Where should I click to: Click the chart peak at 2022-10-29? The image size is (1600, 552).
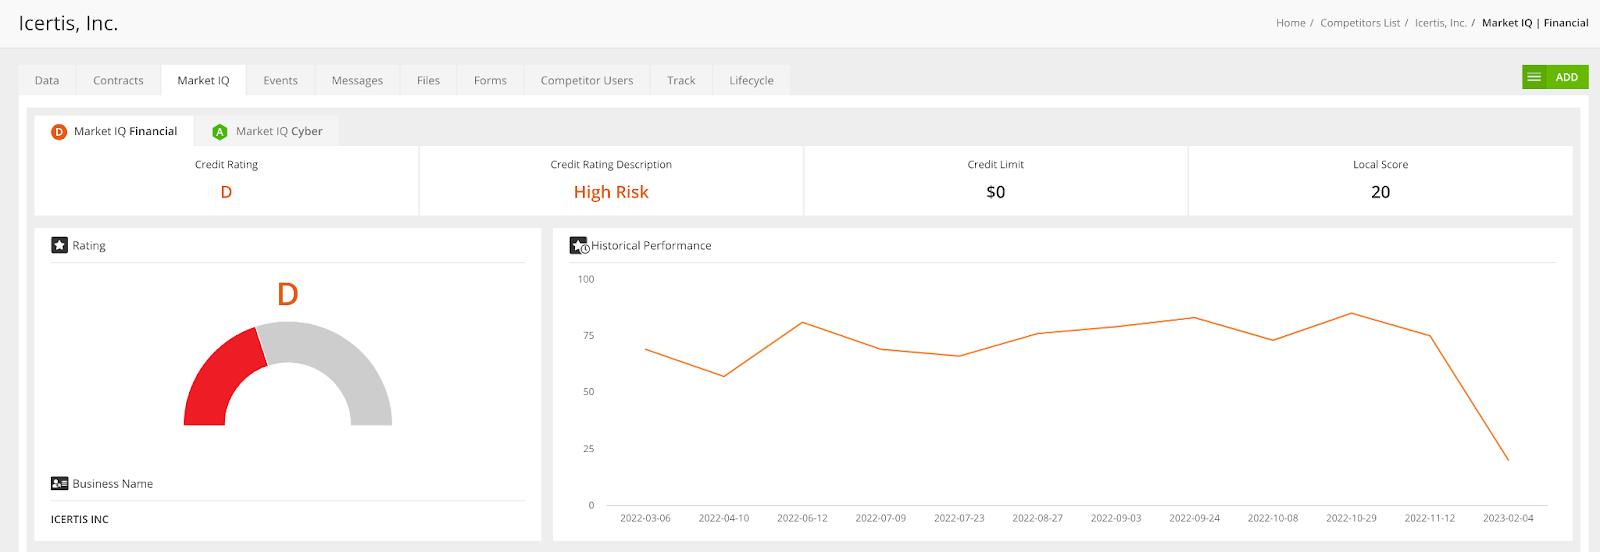tap(1352, 313)
